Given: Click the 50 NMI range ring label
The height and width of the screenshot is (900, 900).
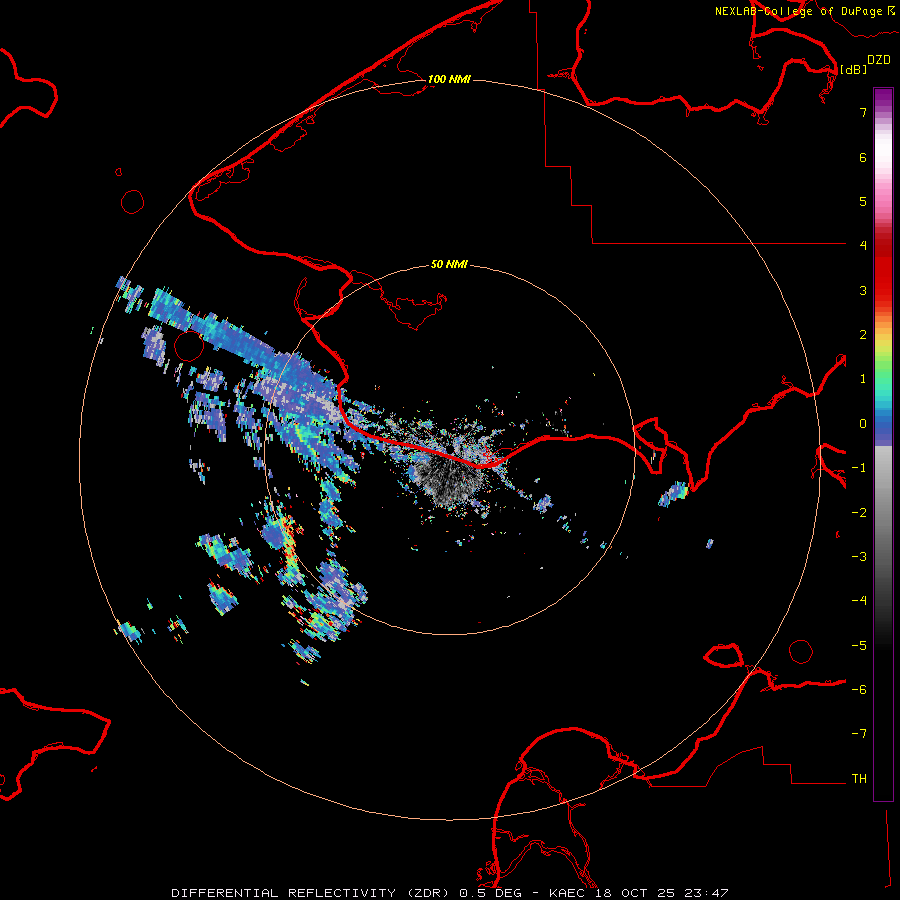Looking at the screenshot, I should click(449, 265).
